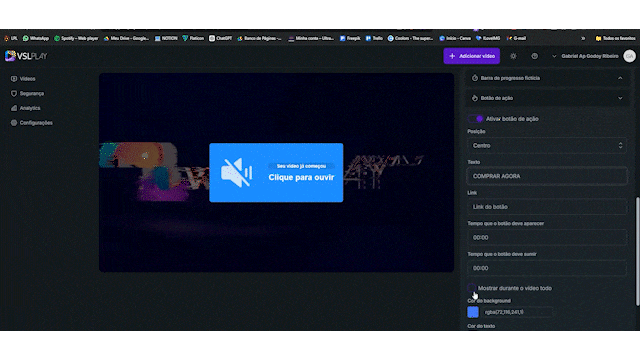Click the Adicionar vídeo button
Viewport: 640px width, 360px height.
tap(471, 56)
